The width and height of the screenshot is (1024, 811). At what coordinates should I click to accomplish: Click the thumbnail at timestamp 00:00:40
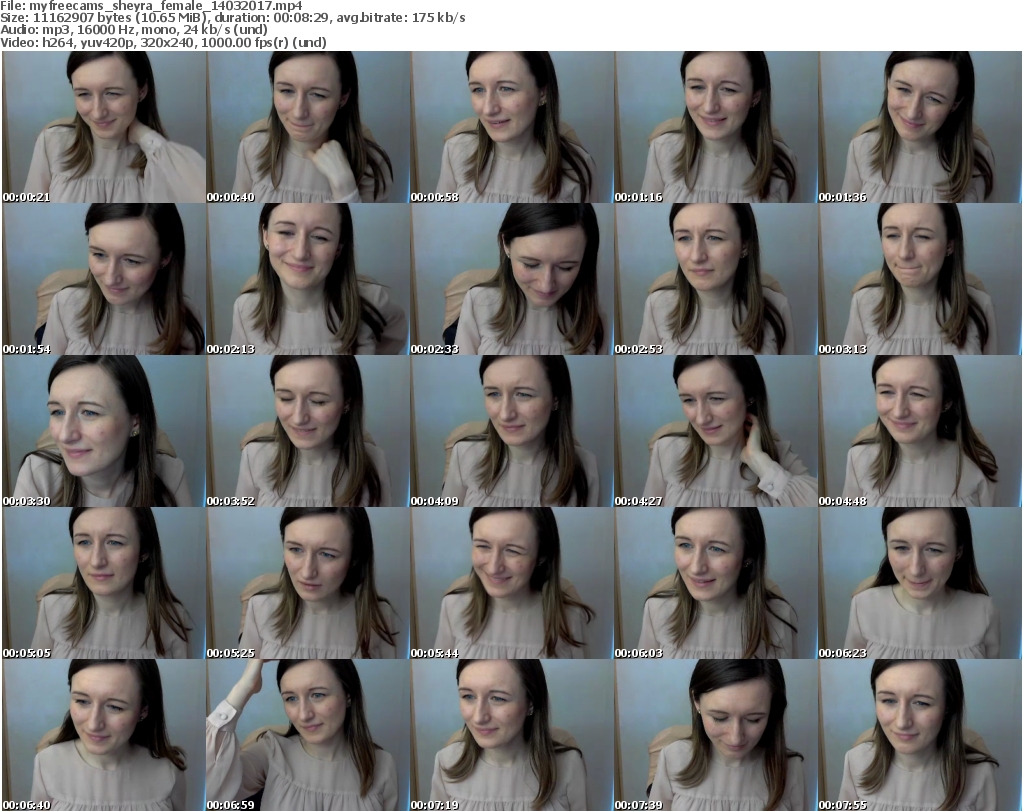(x=308, y=127)
